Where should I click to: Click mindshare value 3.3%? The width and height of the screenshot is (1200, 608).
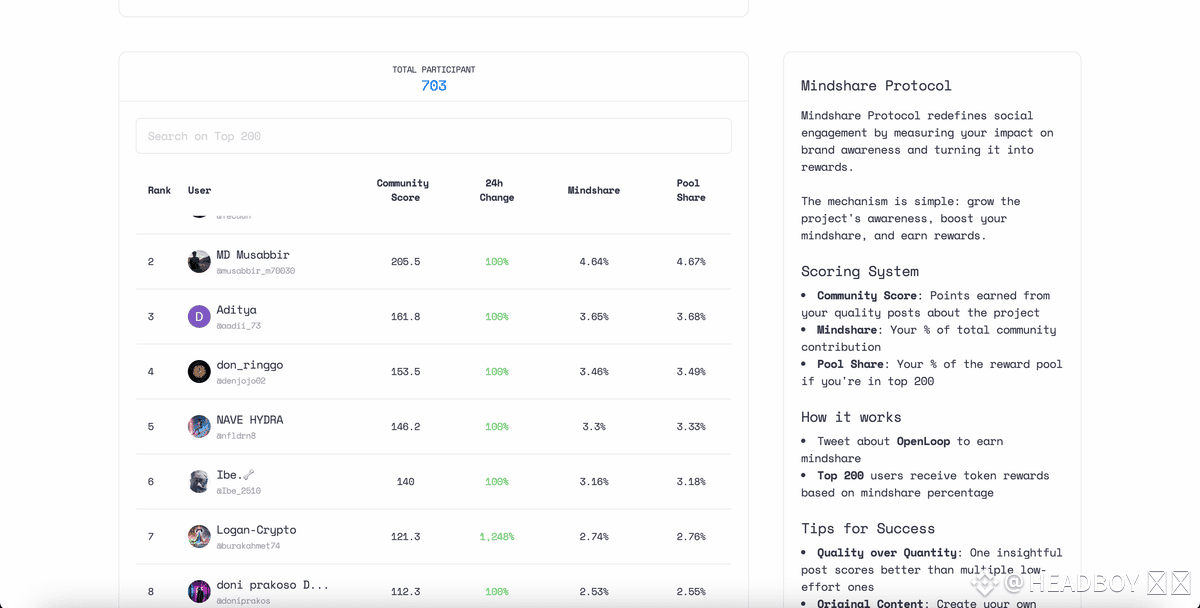[x=594, y=427]
